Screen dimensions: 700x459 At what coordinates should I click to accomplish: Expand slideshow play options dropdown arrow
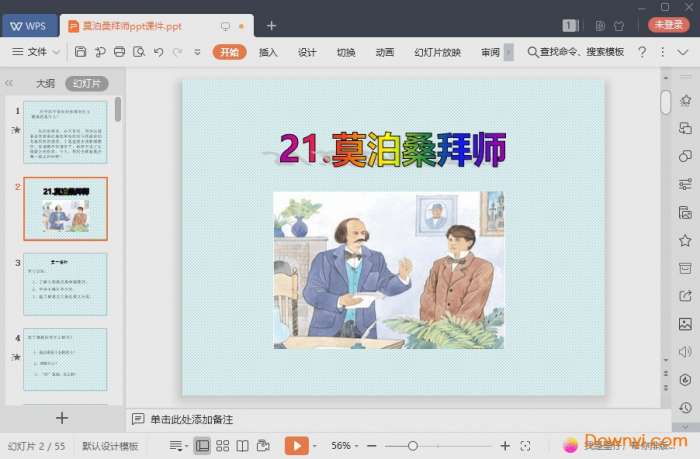pos(315,446)
